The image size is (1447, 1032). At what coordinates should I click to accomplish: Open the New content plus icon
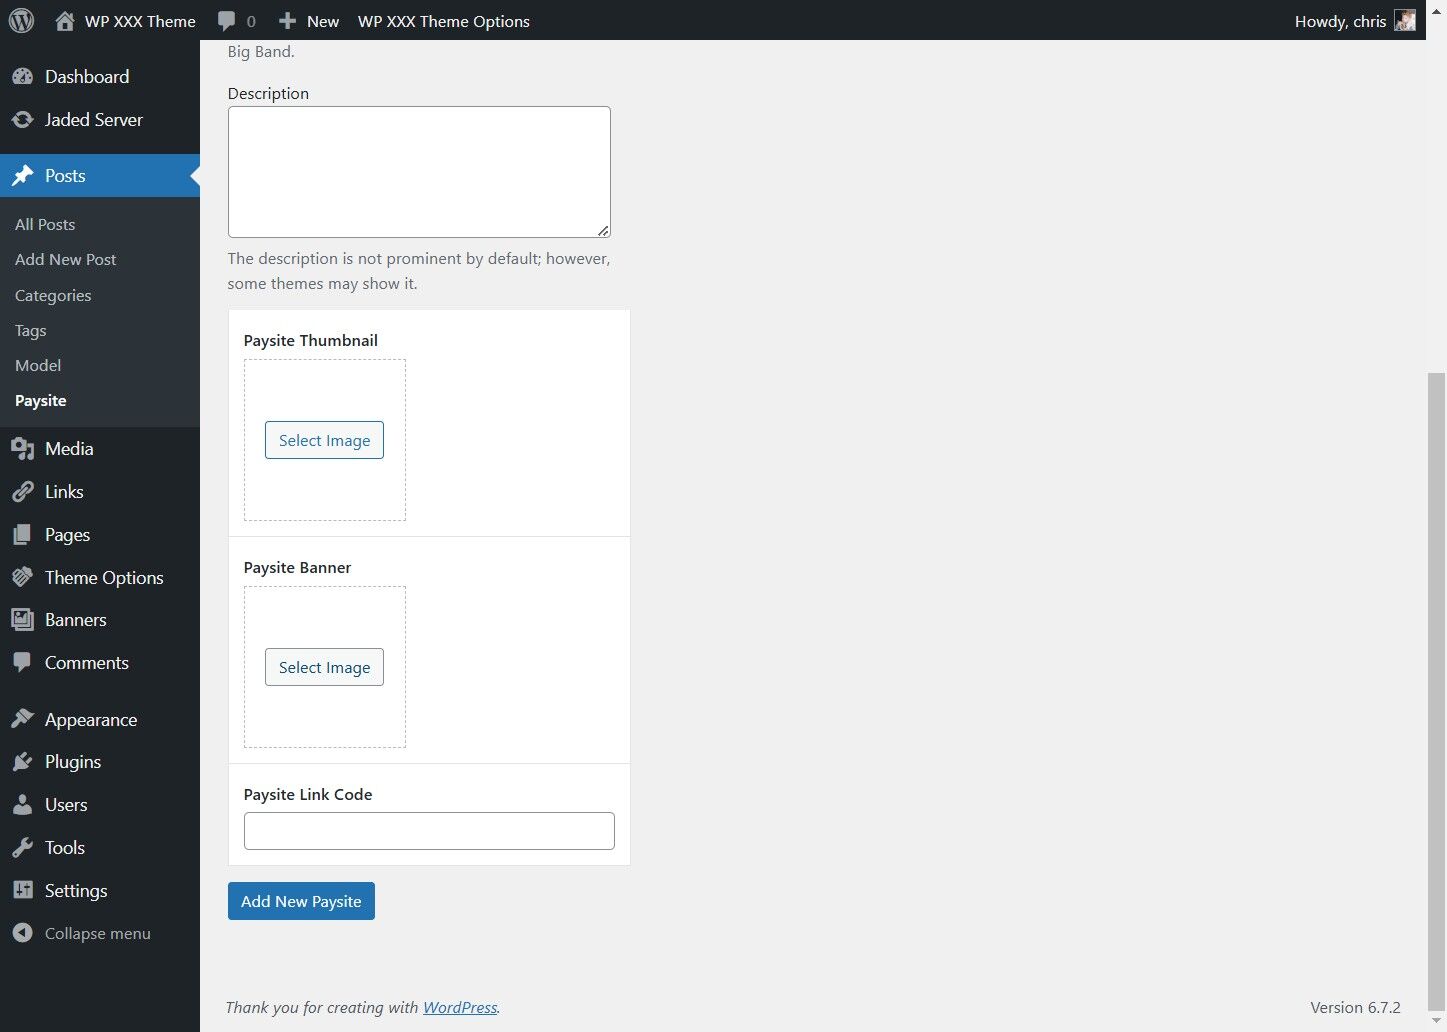pyautogui.click(x=286, y=20)
